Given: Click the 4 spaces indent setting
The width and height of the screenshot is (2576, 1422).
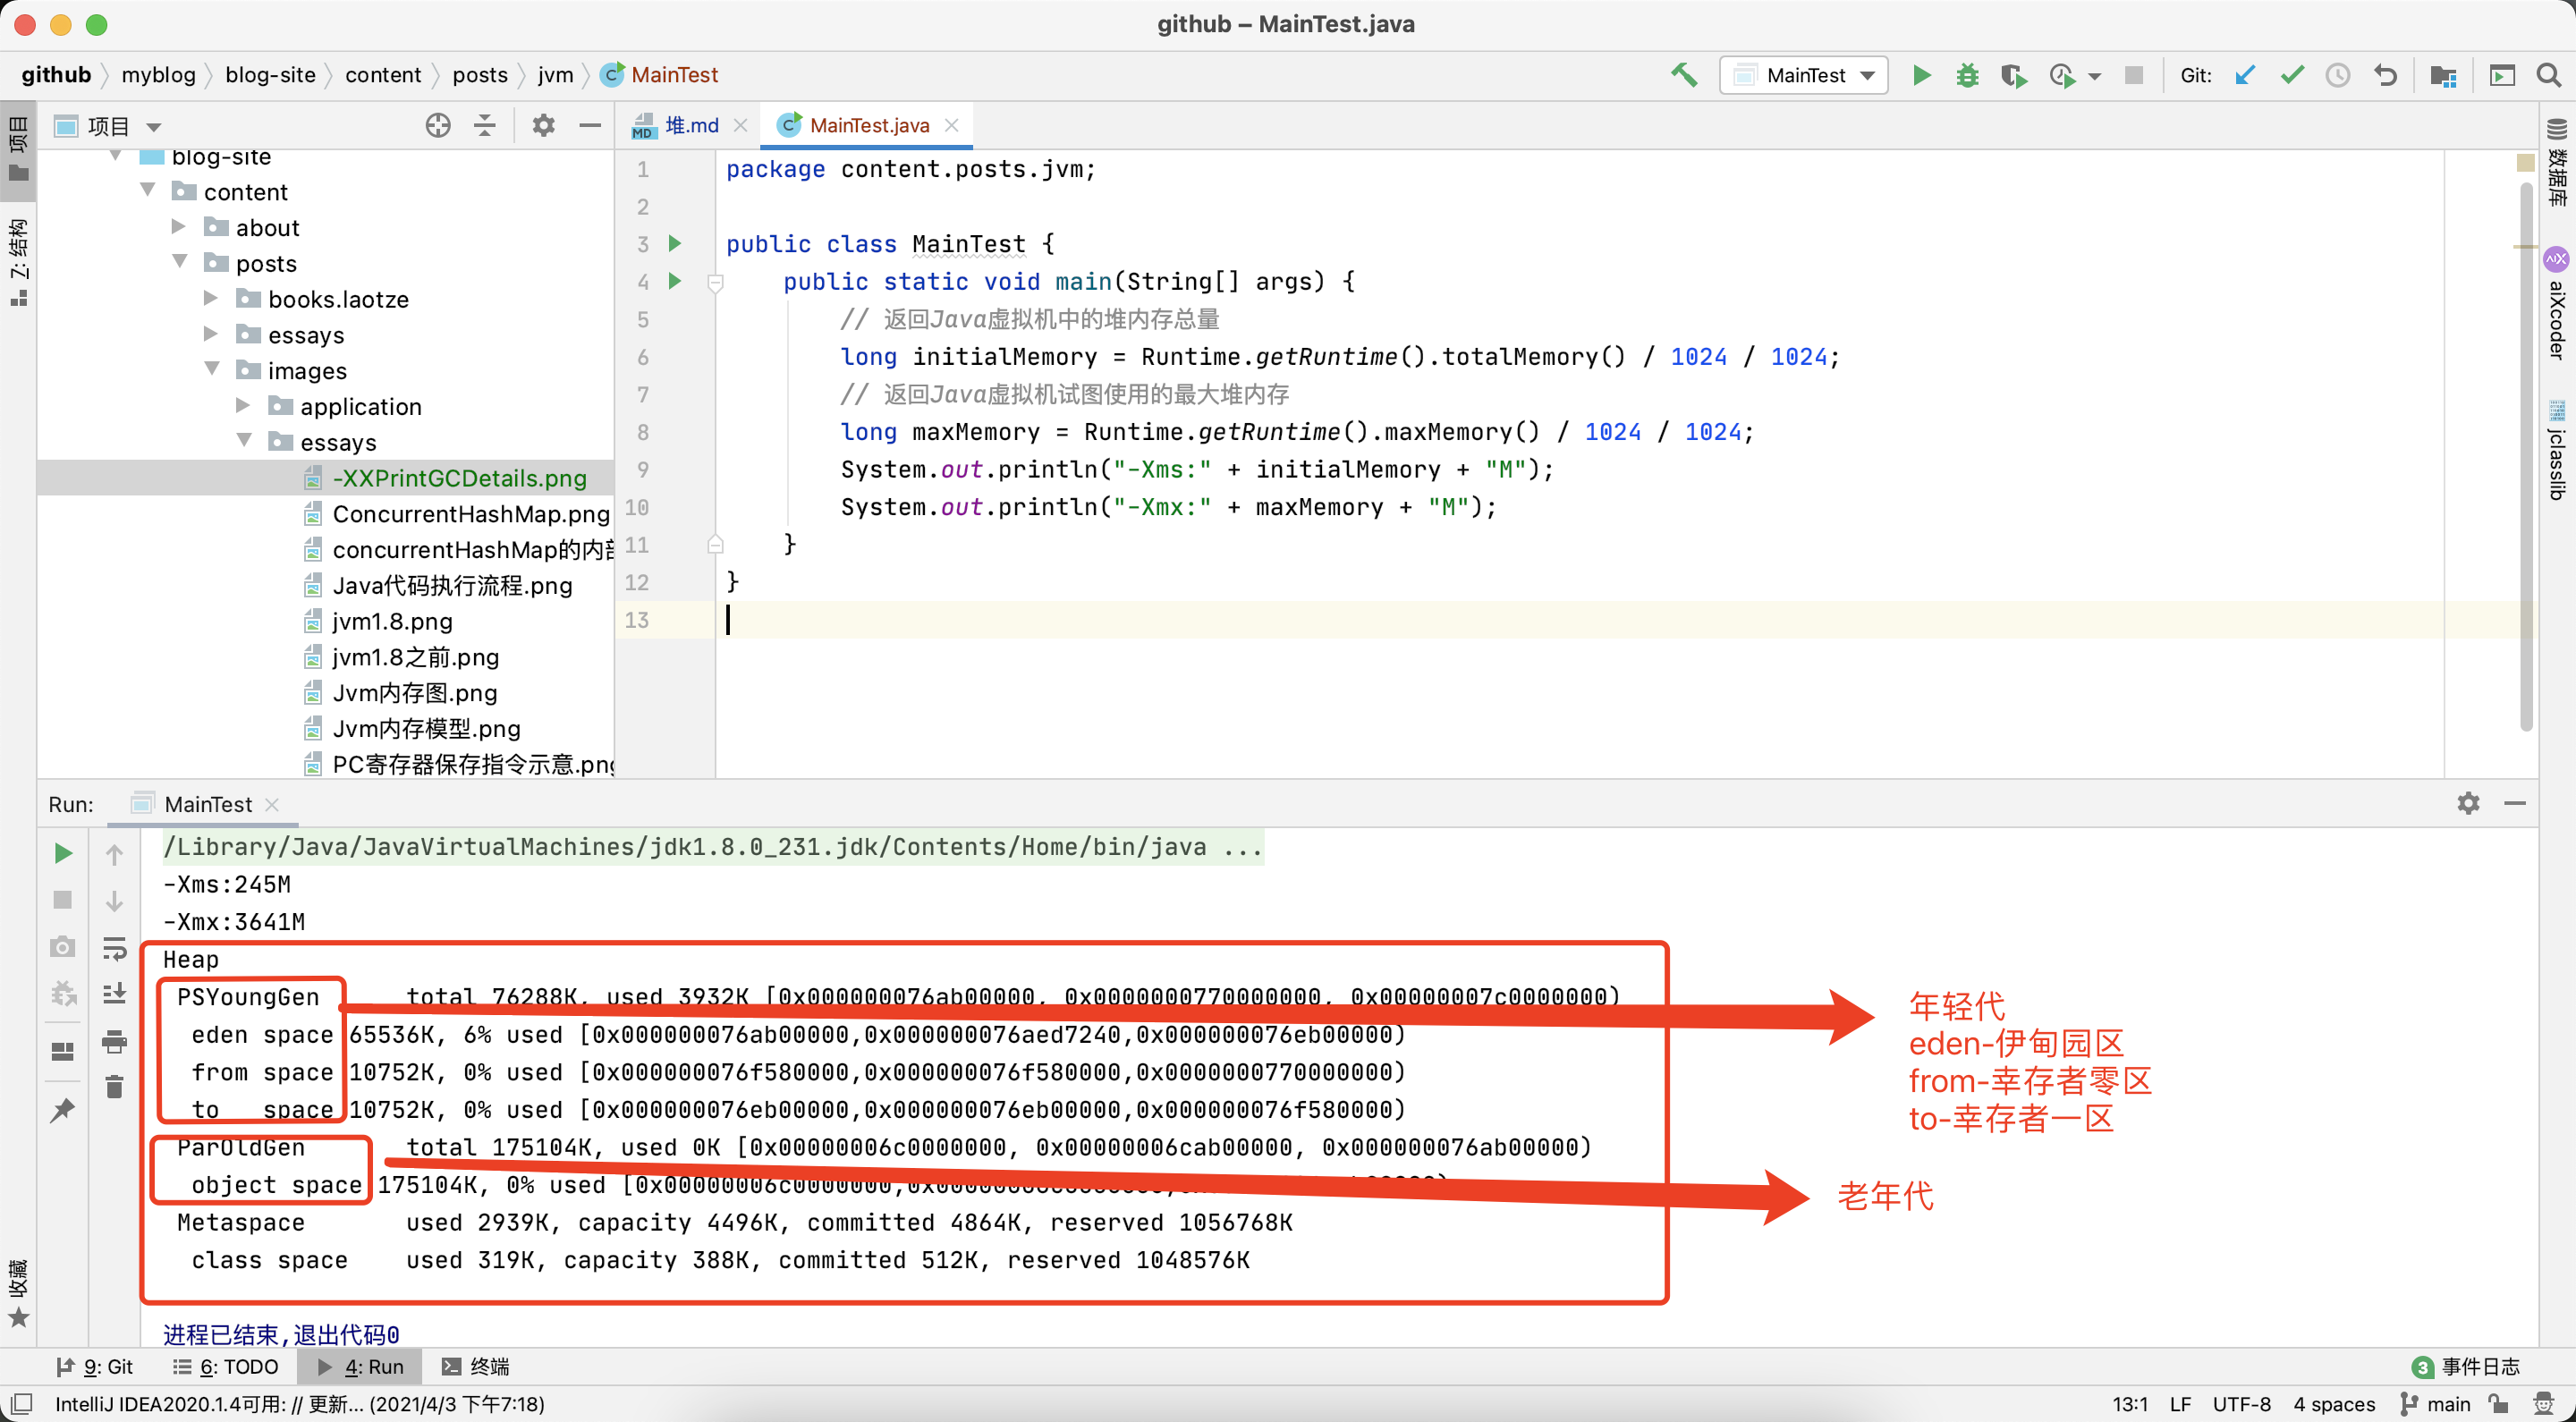Looking at the screenshot, I should tap(2334, 1404).
